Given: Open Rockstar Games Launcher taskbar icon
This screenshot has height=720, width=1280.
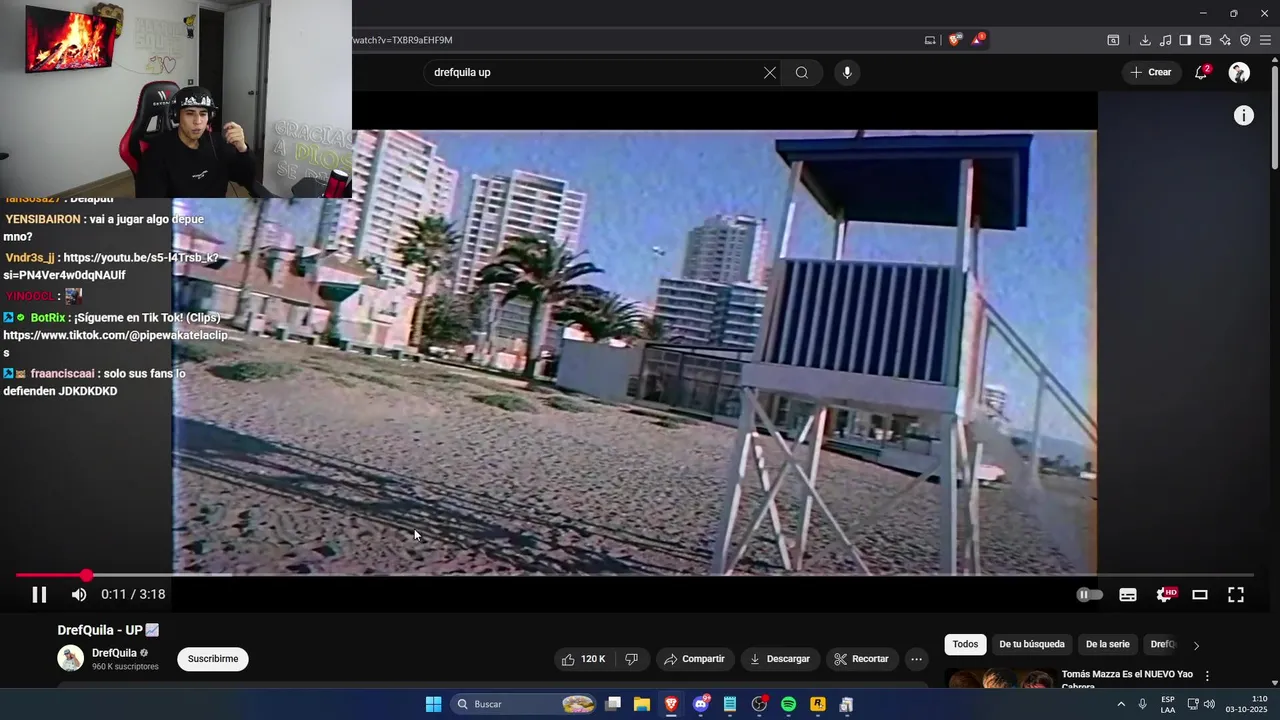Looking at the screenshot, I should 817,704.
